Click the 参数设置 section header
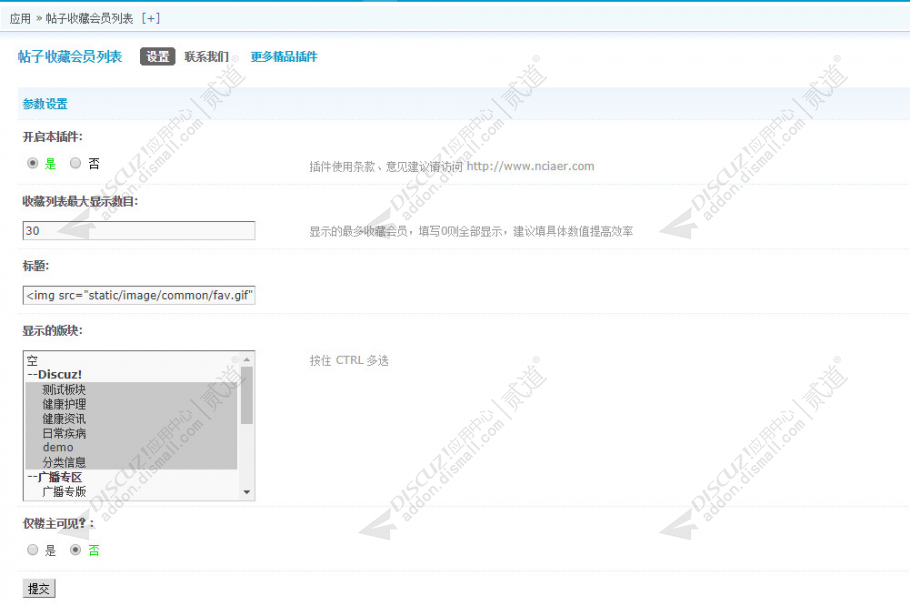Viewport: 910px width, 606px height. click(x=45, y=104)
